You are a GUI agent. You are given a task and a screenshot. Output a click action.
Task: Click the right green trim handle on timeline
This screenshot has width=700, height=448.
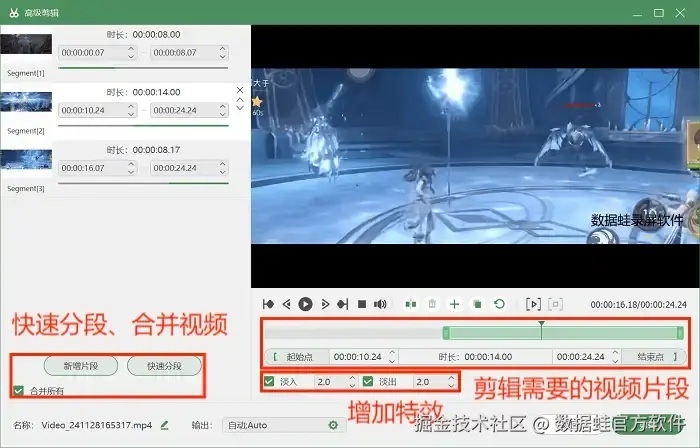[x=680, y=333]
